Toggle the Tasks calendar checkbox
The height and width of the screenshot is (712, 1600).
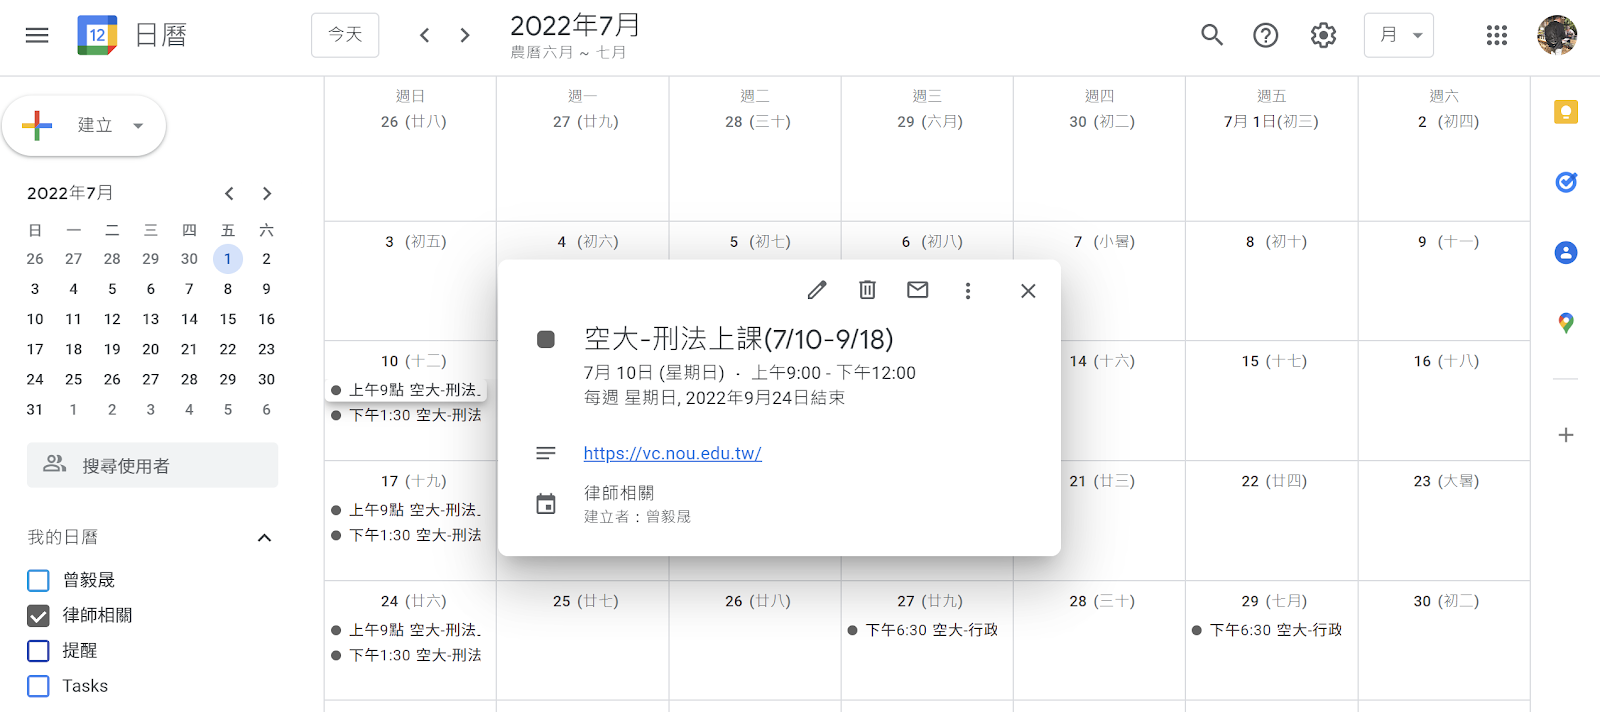(x=39, y=686)
